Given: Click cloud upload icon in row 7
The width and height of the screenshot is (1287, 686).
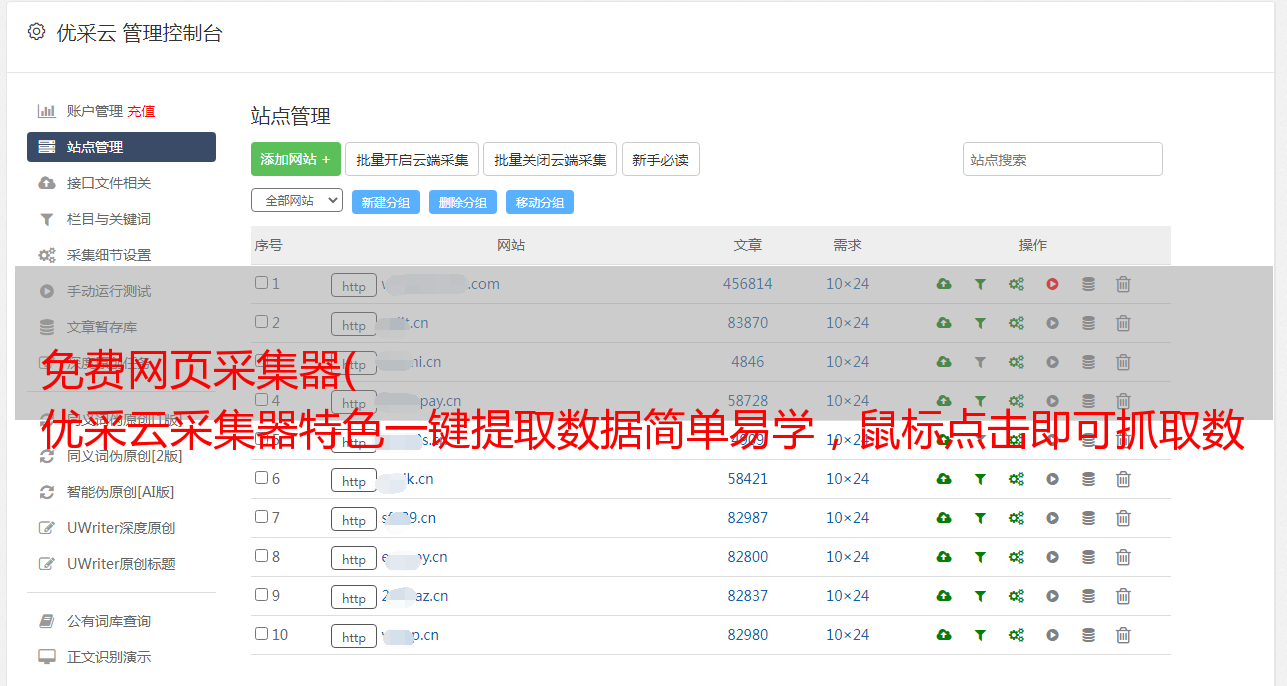Looking at the screenshot, I should point(944,518).
